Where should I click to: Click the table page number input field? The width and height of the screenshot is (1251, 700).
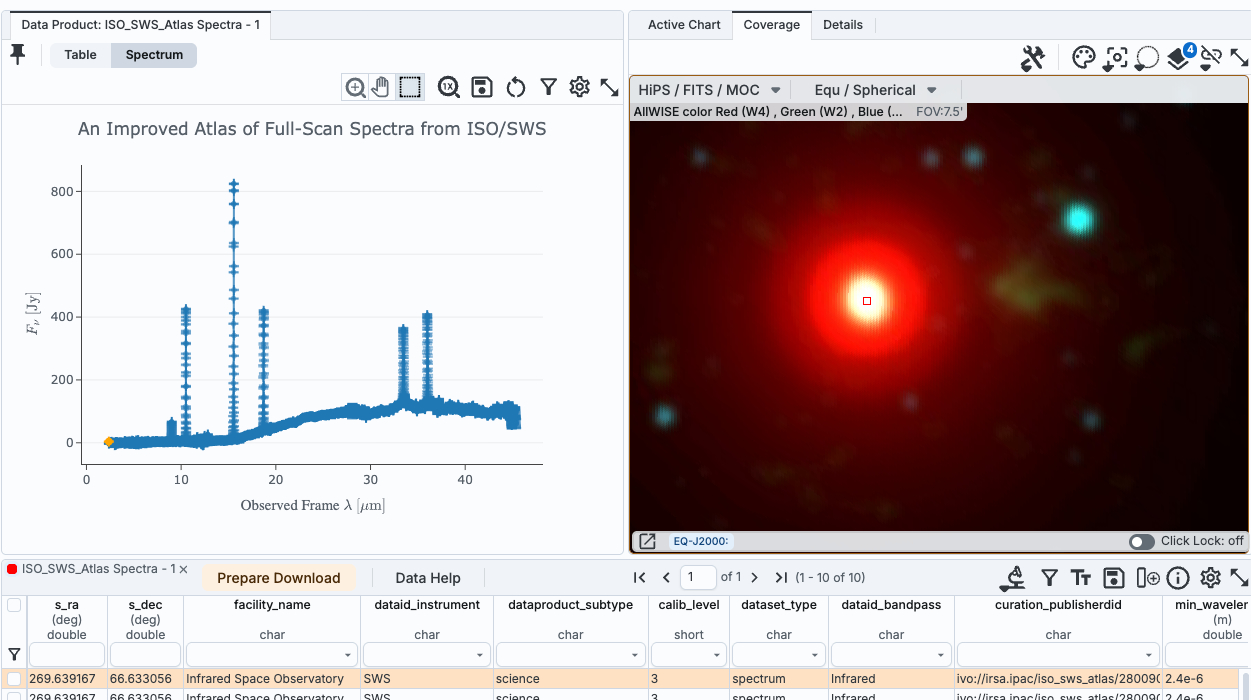click(698, 577)
